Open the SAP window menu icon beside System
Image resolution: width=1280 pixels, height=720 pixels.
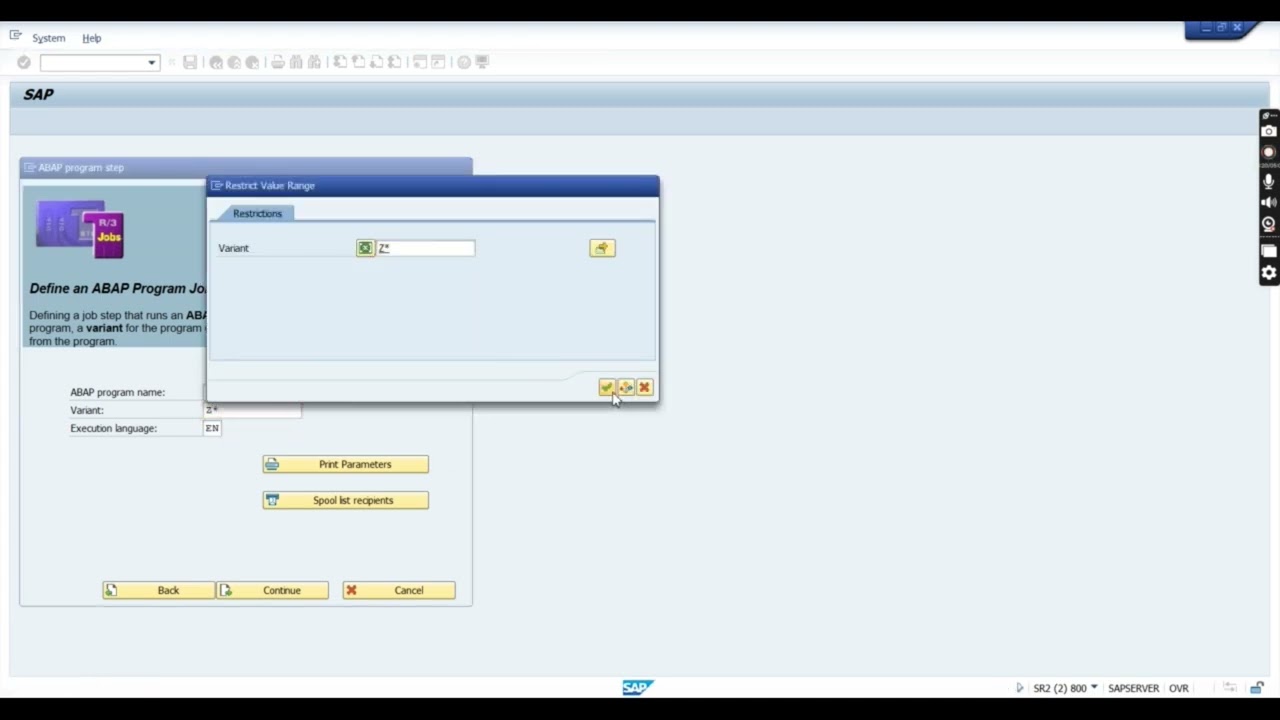(x=15, y=36)
